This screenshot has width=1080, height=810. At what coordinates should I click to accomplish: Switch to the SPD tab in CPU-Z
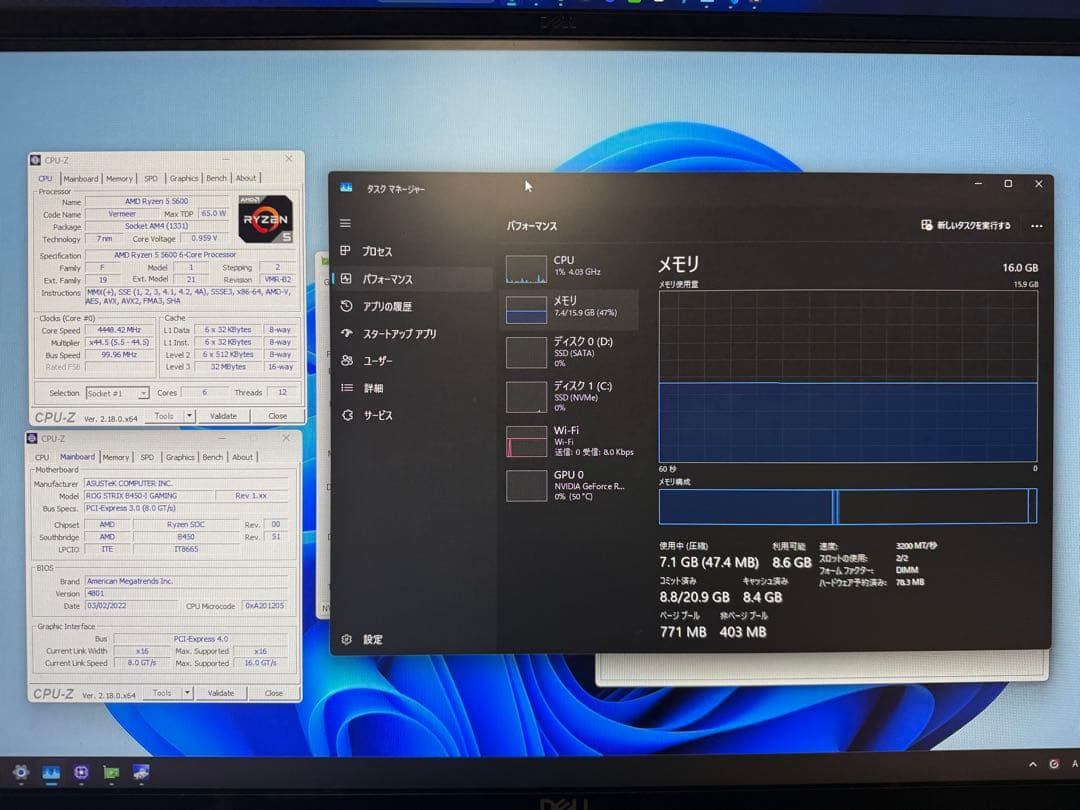[151, 178]
